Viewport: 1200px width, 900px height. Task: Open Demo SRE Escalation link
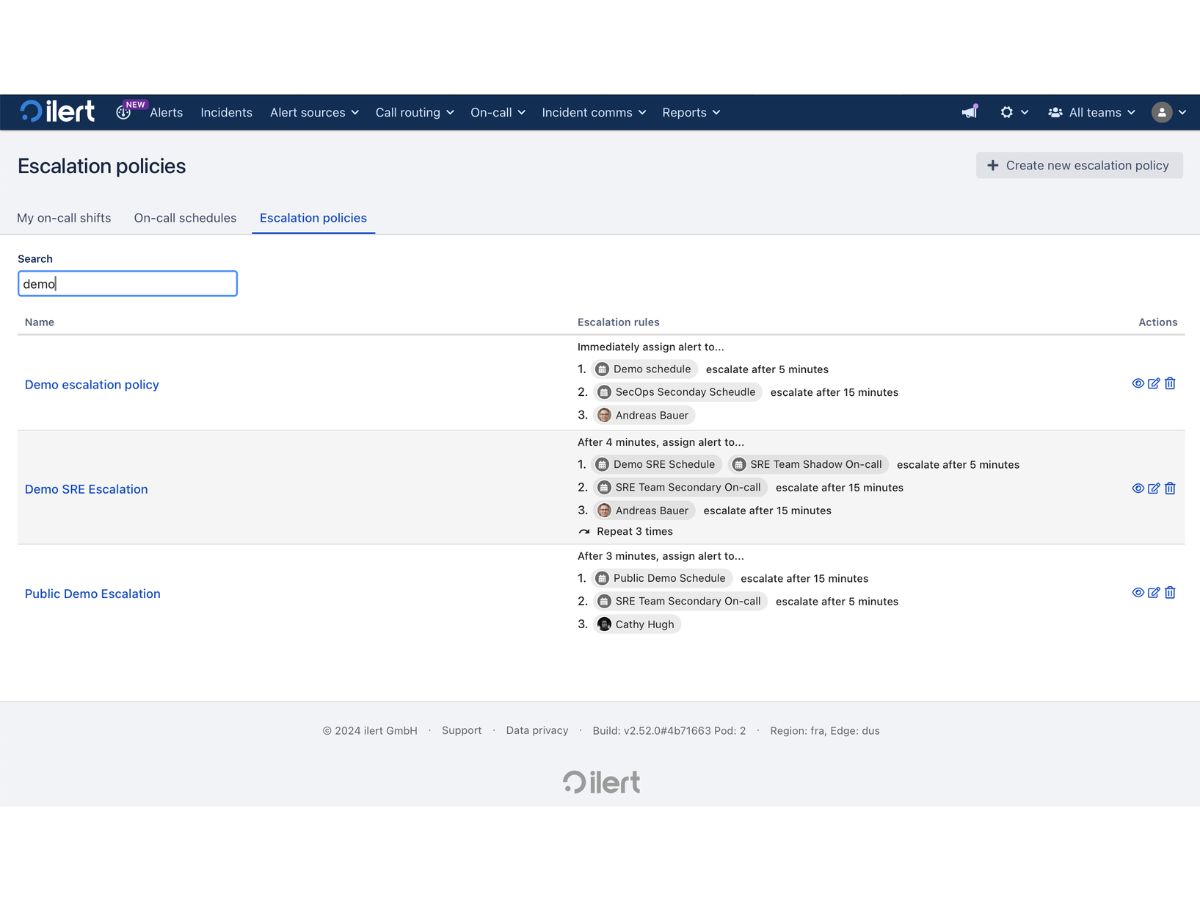(86, 489)
